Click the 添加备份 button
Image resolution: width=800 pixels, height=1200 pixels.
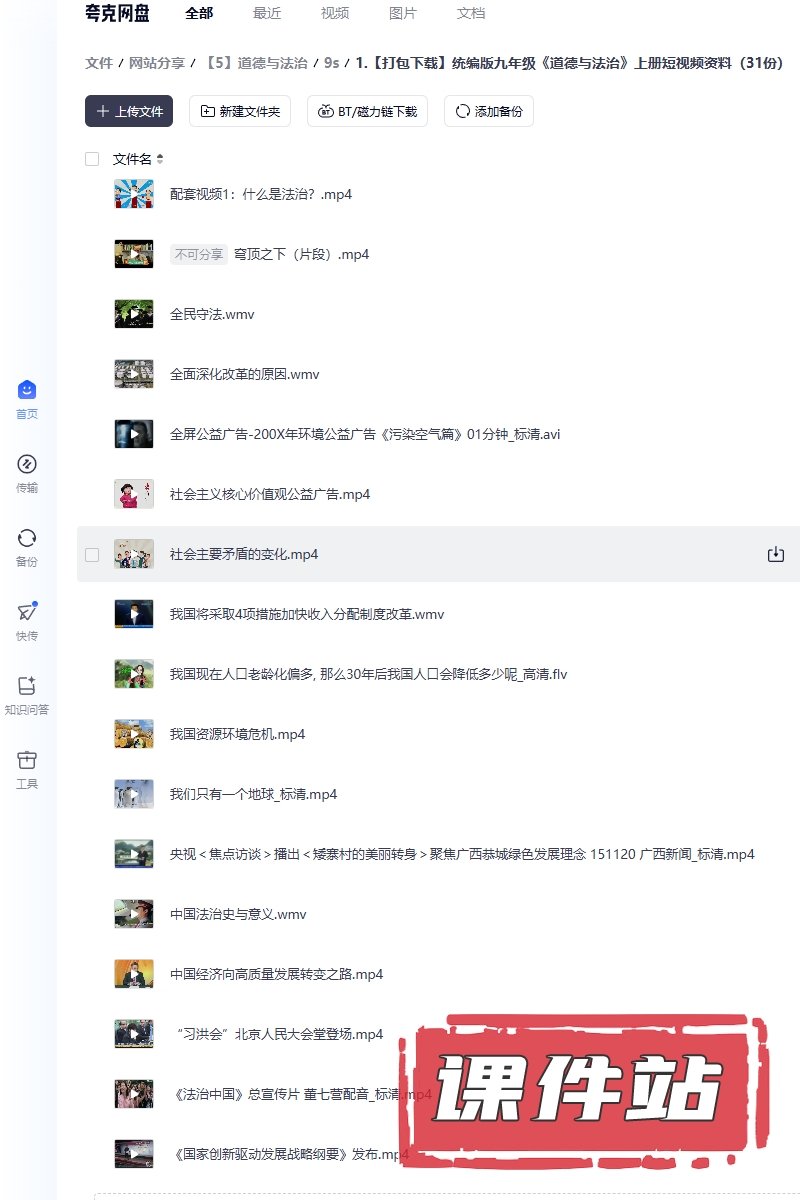click(x=489, y=111)
